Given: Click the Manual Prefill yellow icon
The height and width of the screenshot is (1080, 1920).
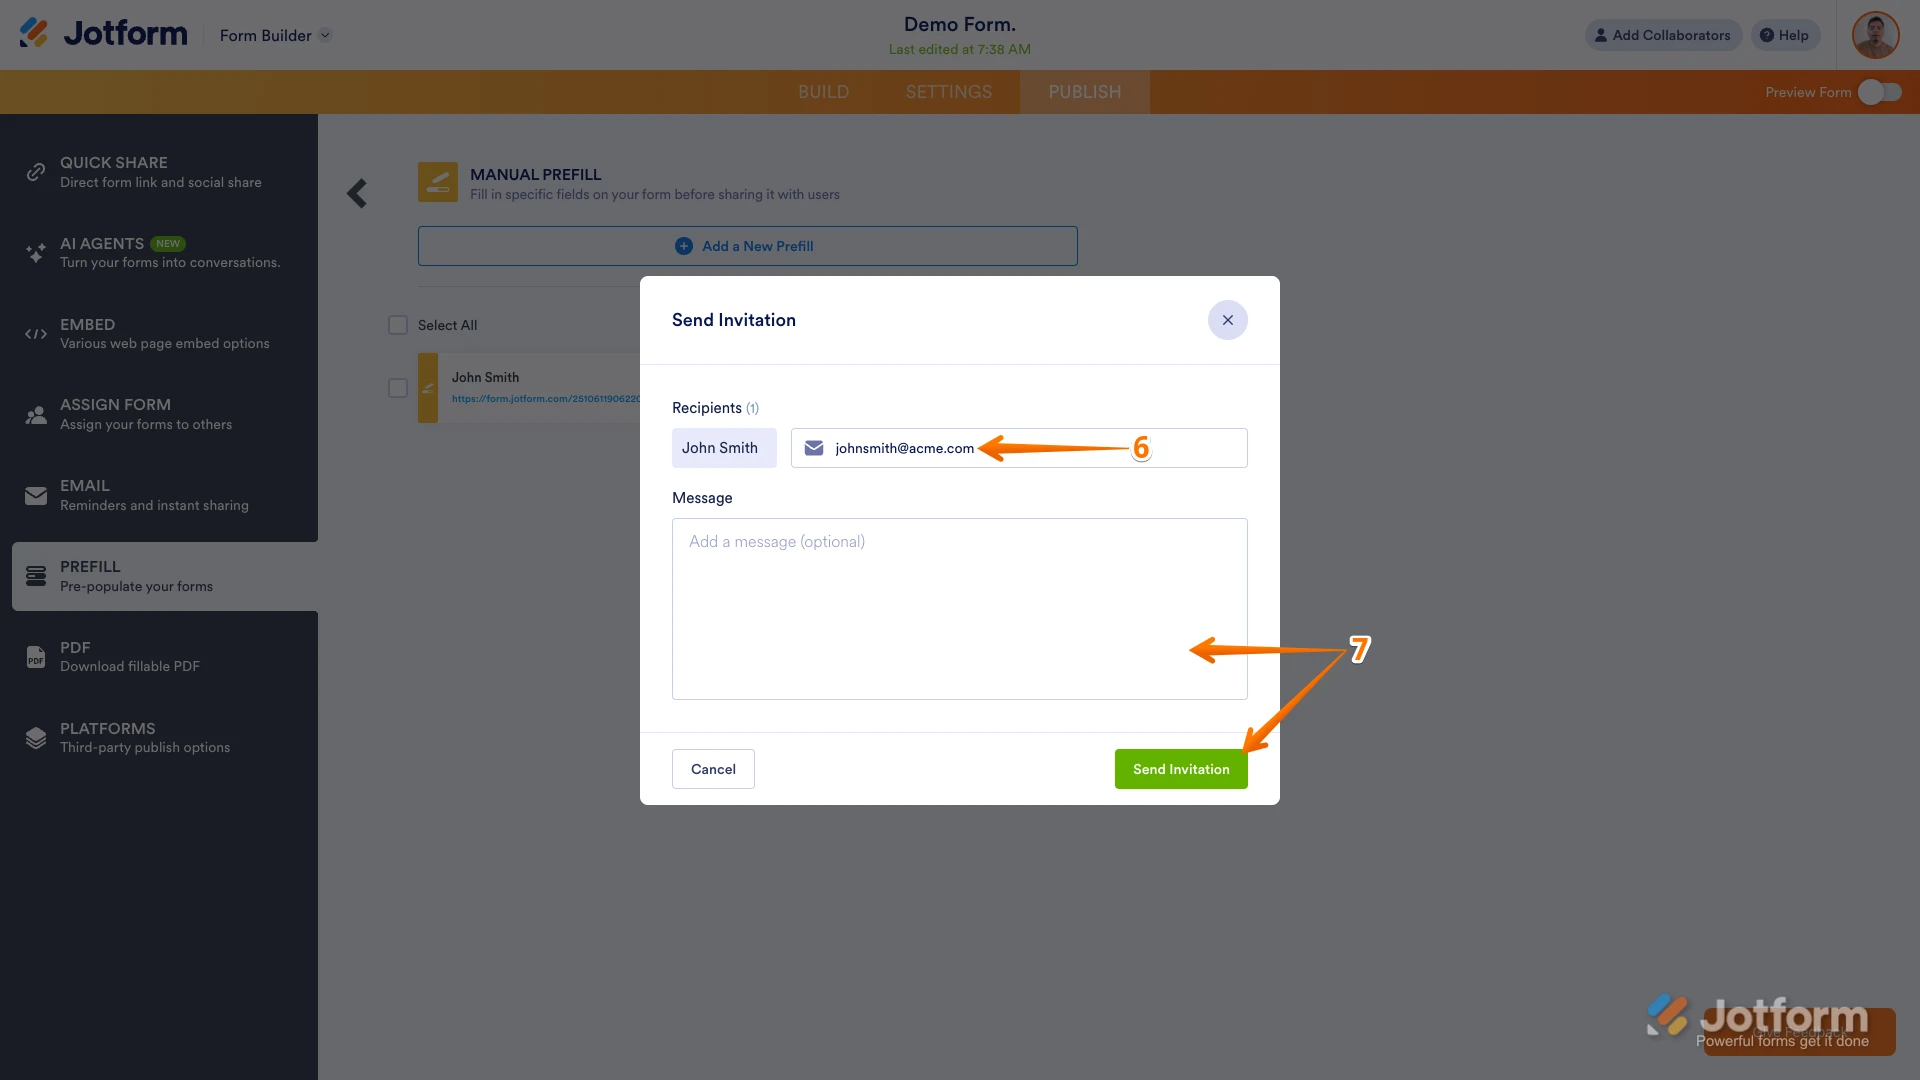Looking at the screenshot, I should point(438,182).
